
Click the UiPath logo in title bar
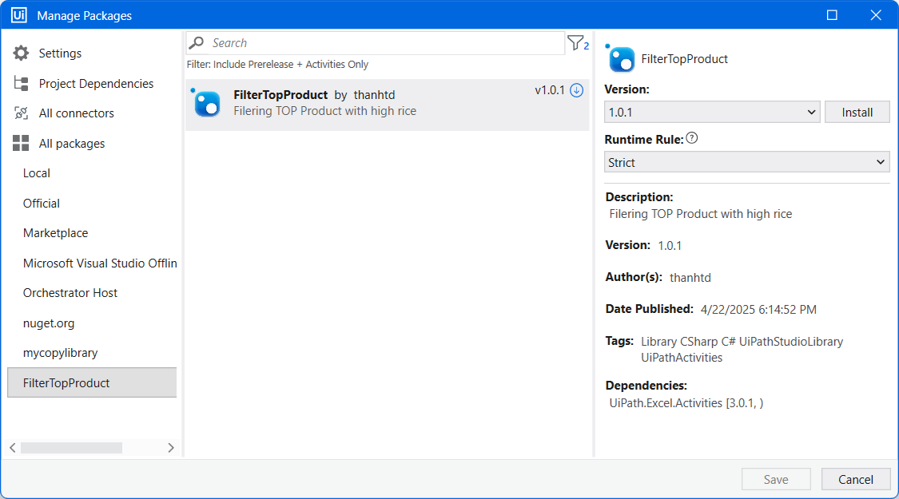[19, 15]
